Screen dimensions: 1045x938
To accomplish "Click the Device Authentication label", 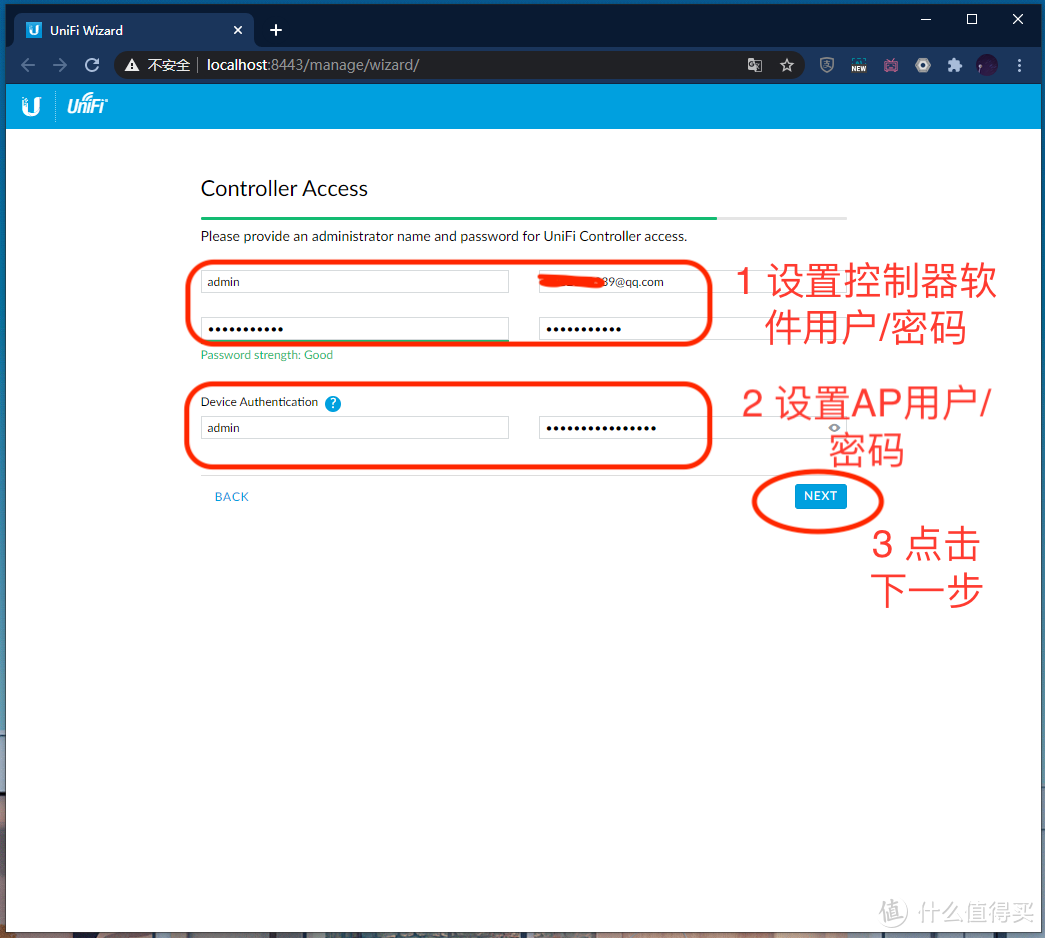I will 259,402.
